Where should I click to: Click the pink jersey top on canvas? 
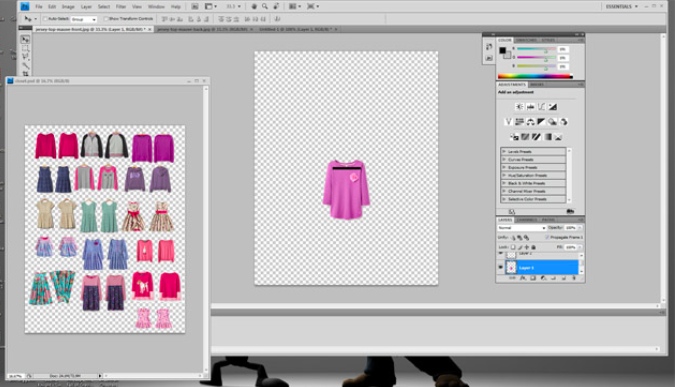coord(346,189)
